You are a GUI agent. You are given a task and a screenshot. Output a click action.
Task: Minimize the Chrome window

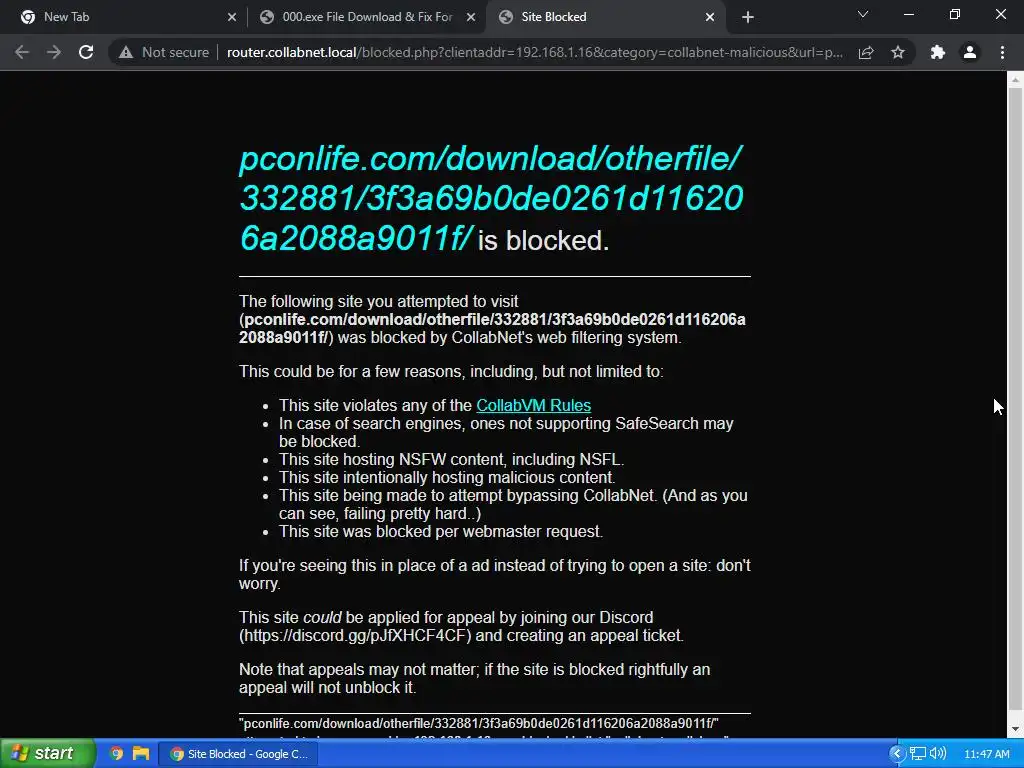pyautogui.click(x=908, y=14)
